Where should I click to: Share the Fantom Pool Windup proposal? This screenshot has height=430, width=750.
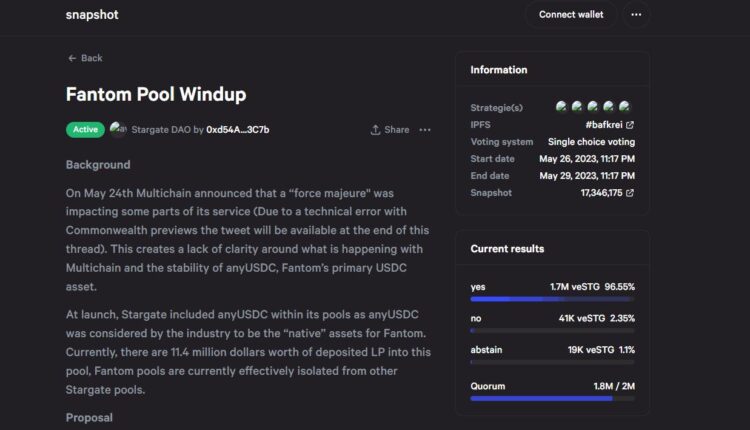coord(390,130)
